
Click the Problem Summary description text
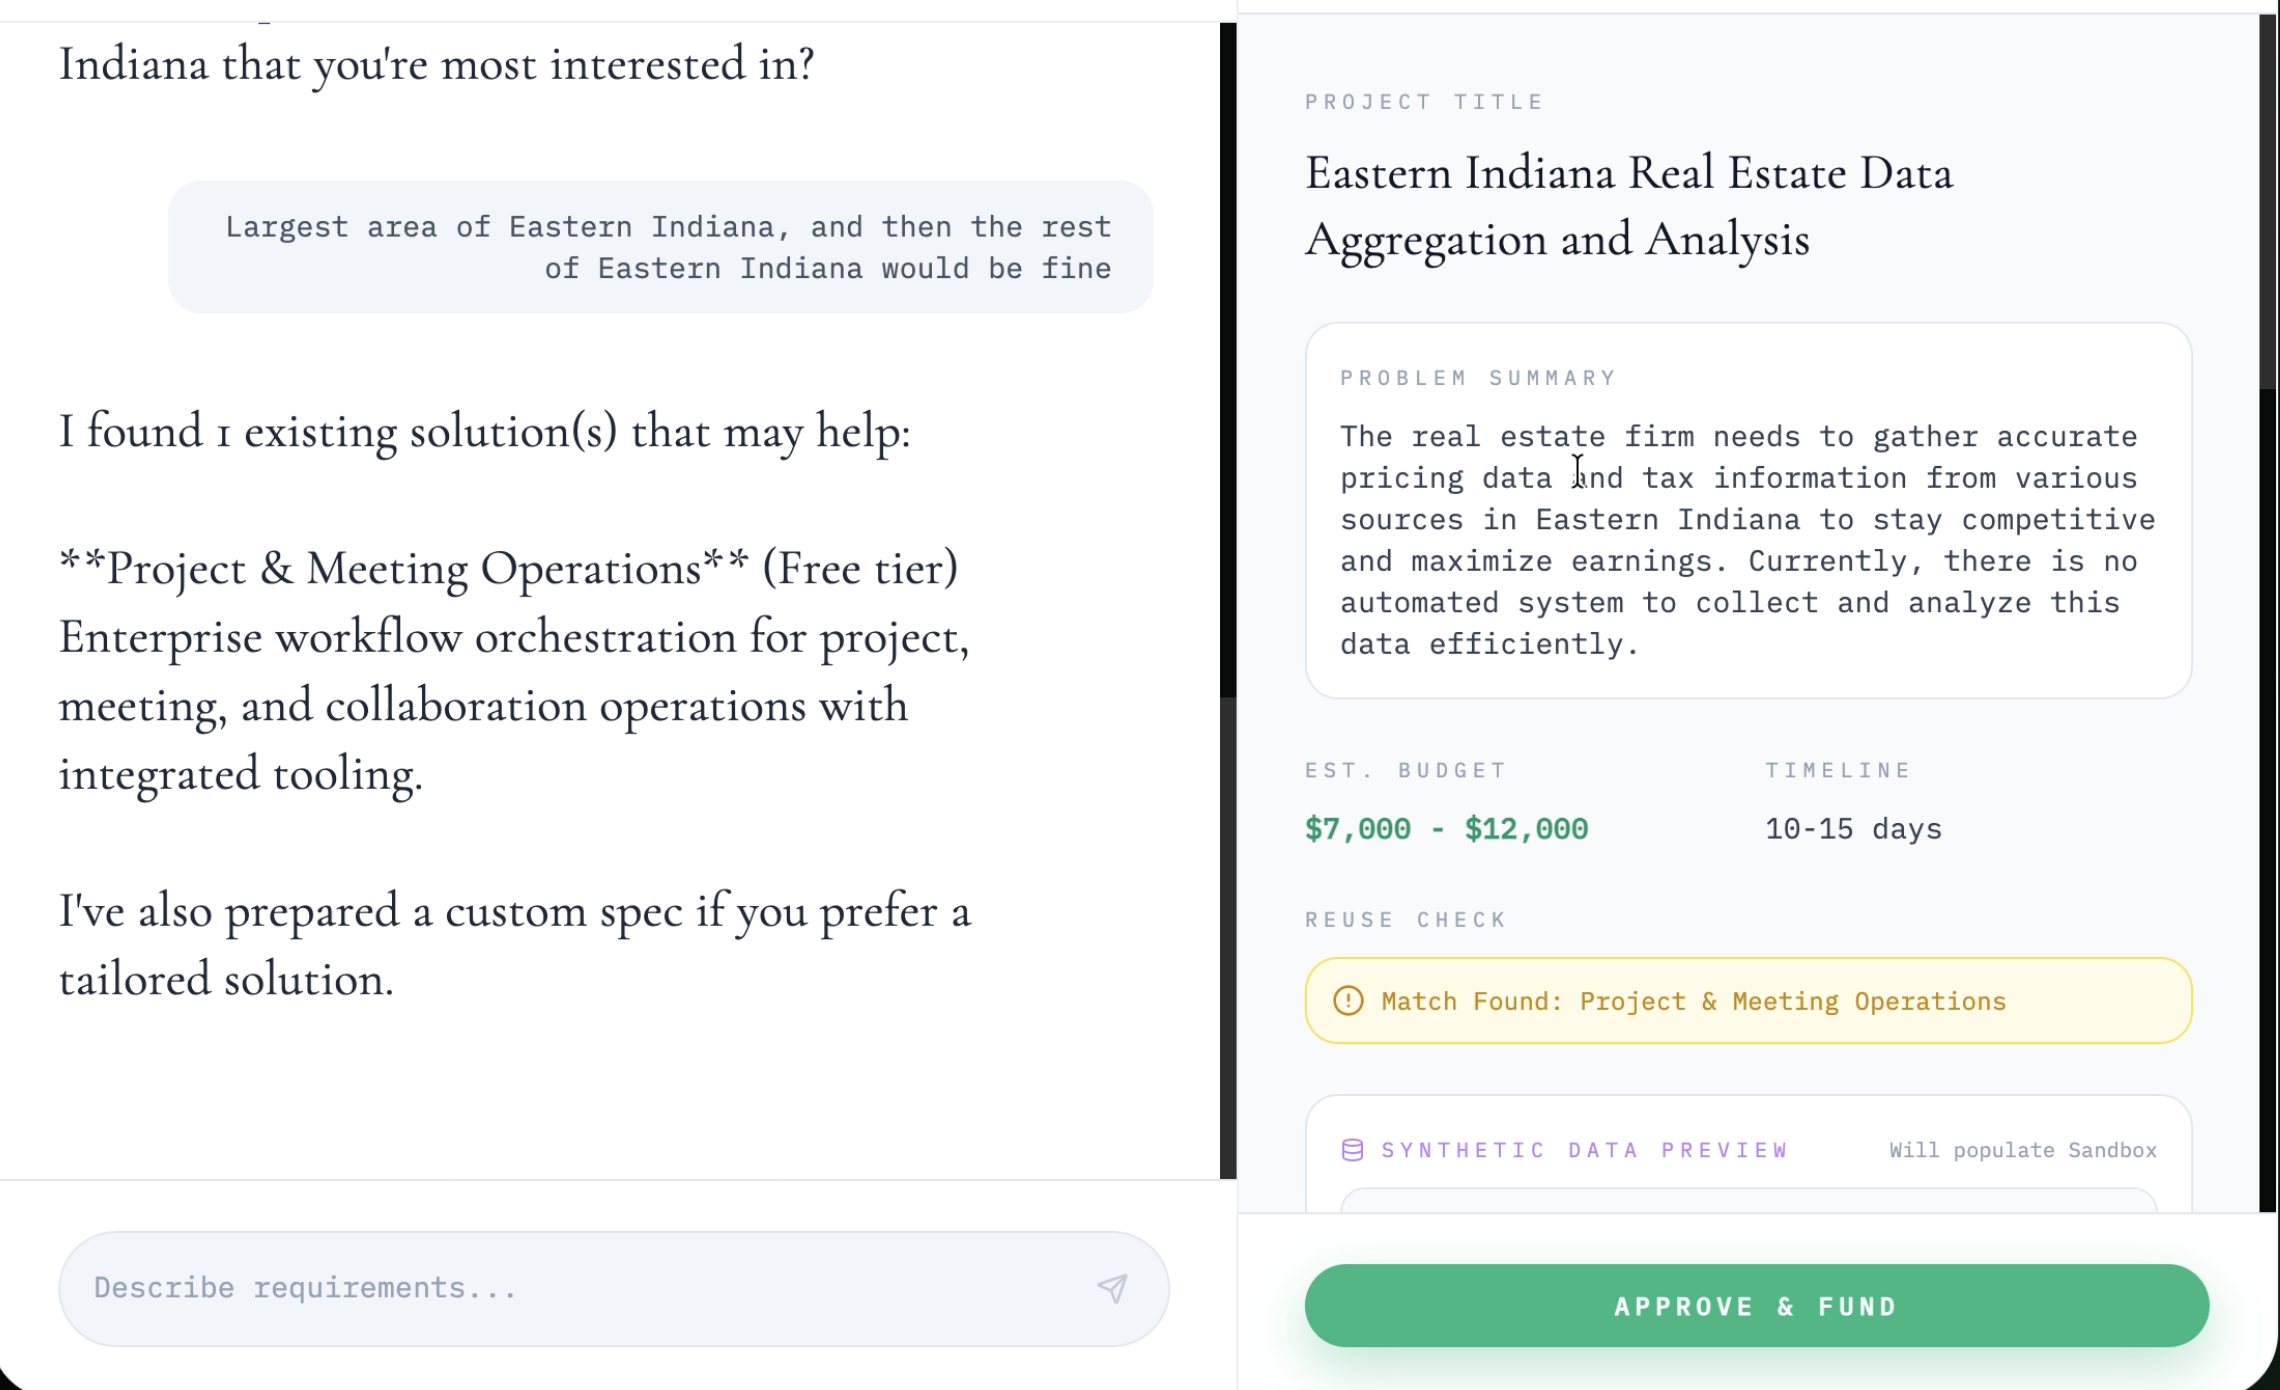click(x=1746, y=540)
